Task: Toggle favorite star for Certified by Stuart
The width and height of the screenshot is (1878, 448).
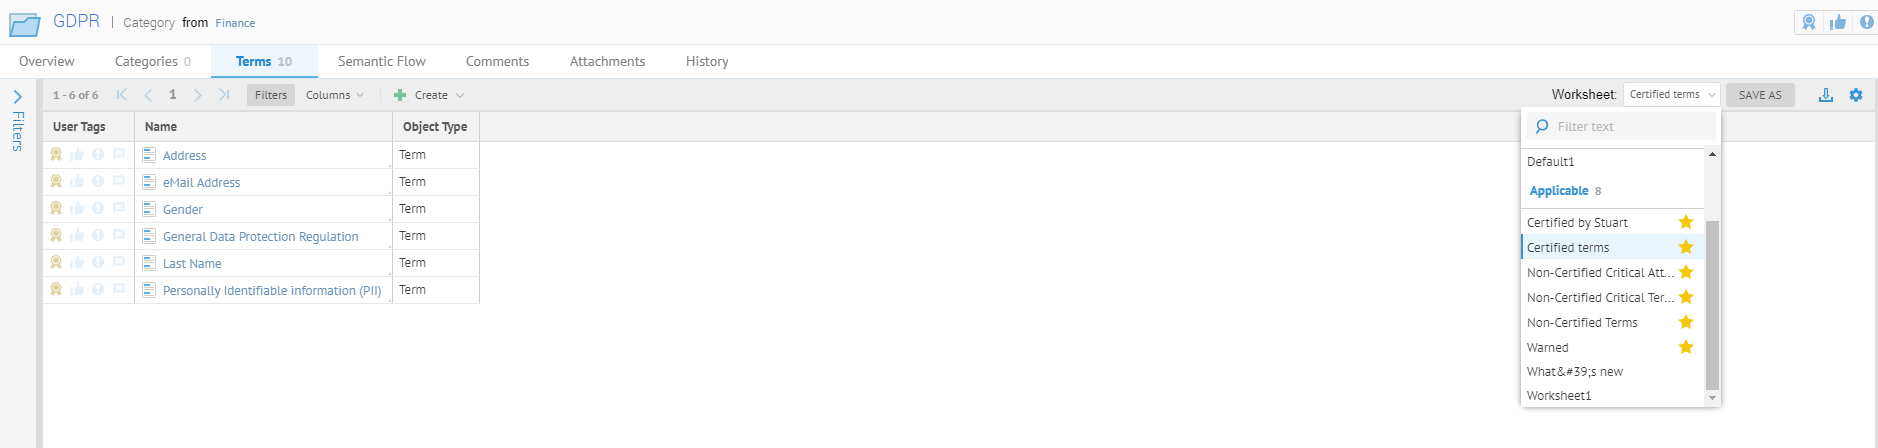Action: [x=1686, y=222]
